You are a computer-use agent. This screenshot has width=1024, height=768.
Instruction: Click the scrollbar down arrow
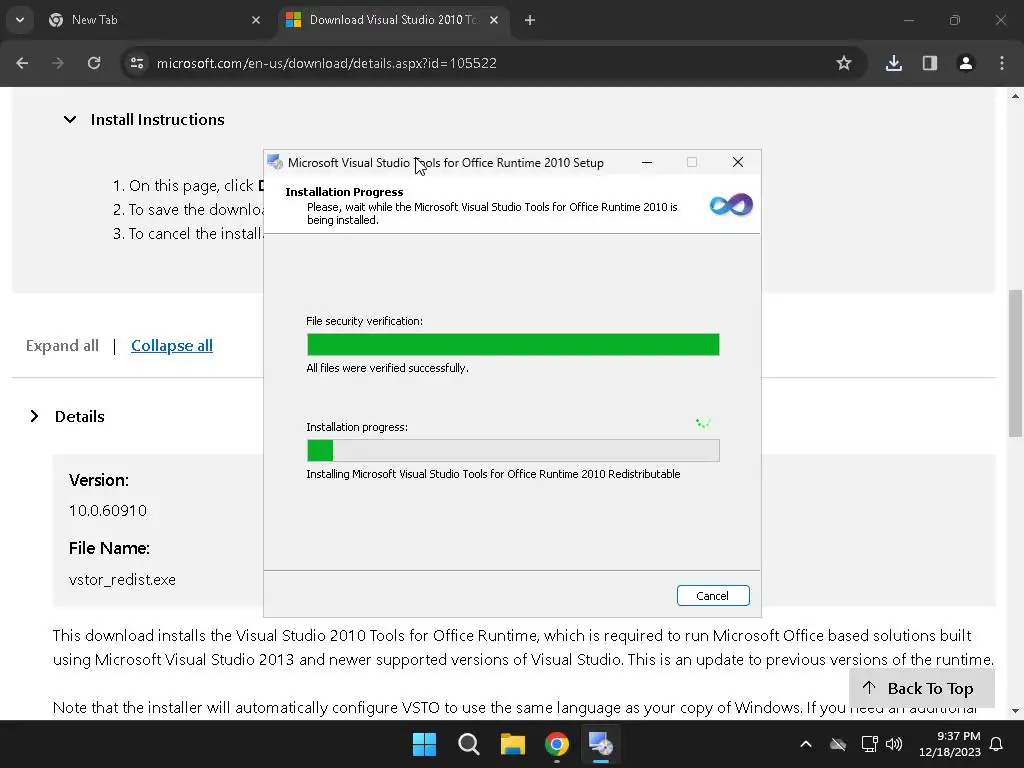pos(1015,711)
